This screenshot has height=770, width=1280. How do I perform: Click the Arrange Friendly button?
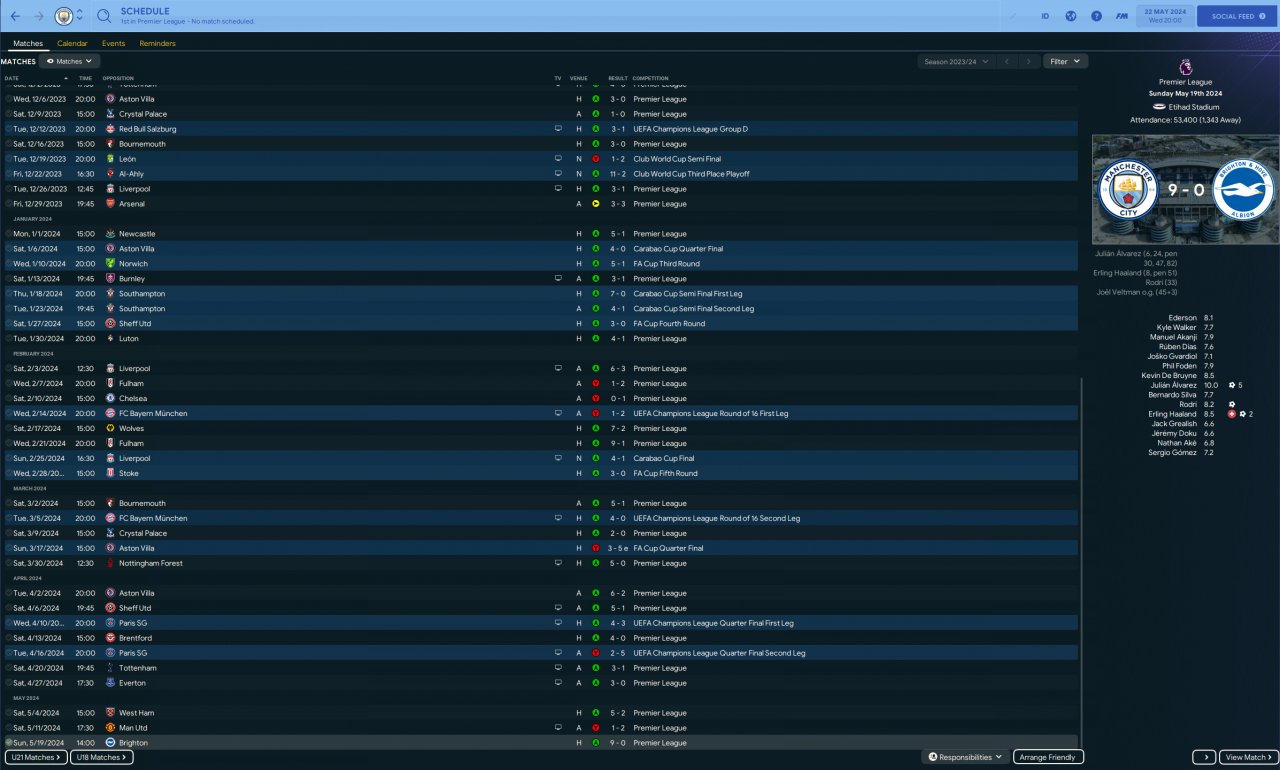coord(1048,757)
